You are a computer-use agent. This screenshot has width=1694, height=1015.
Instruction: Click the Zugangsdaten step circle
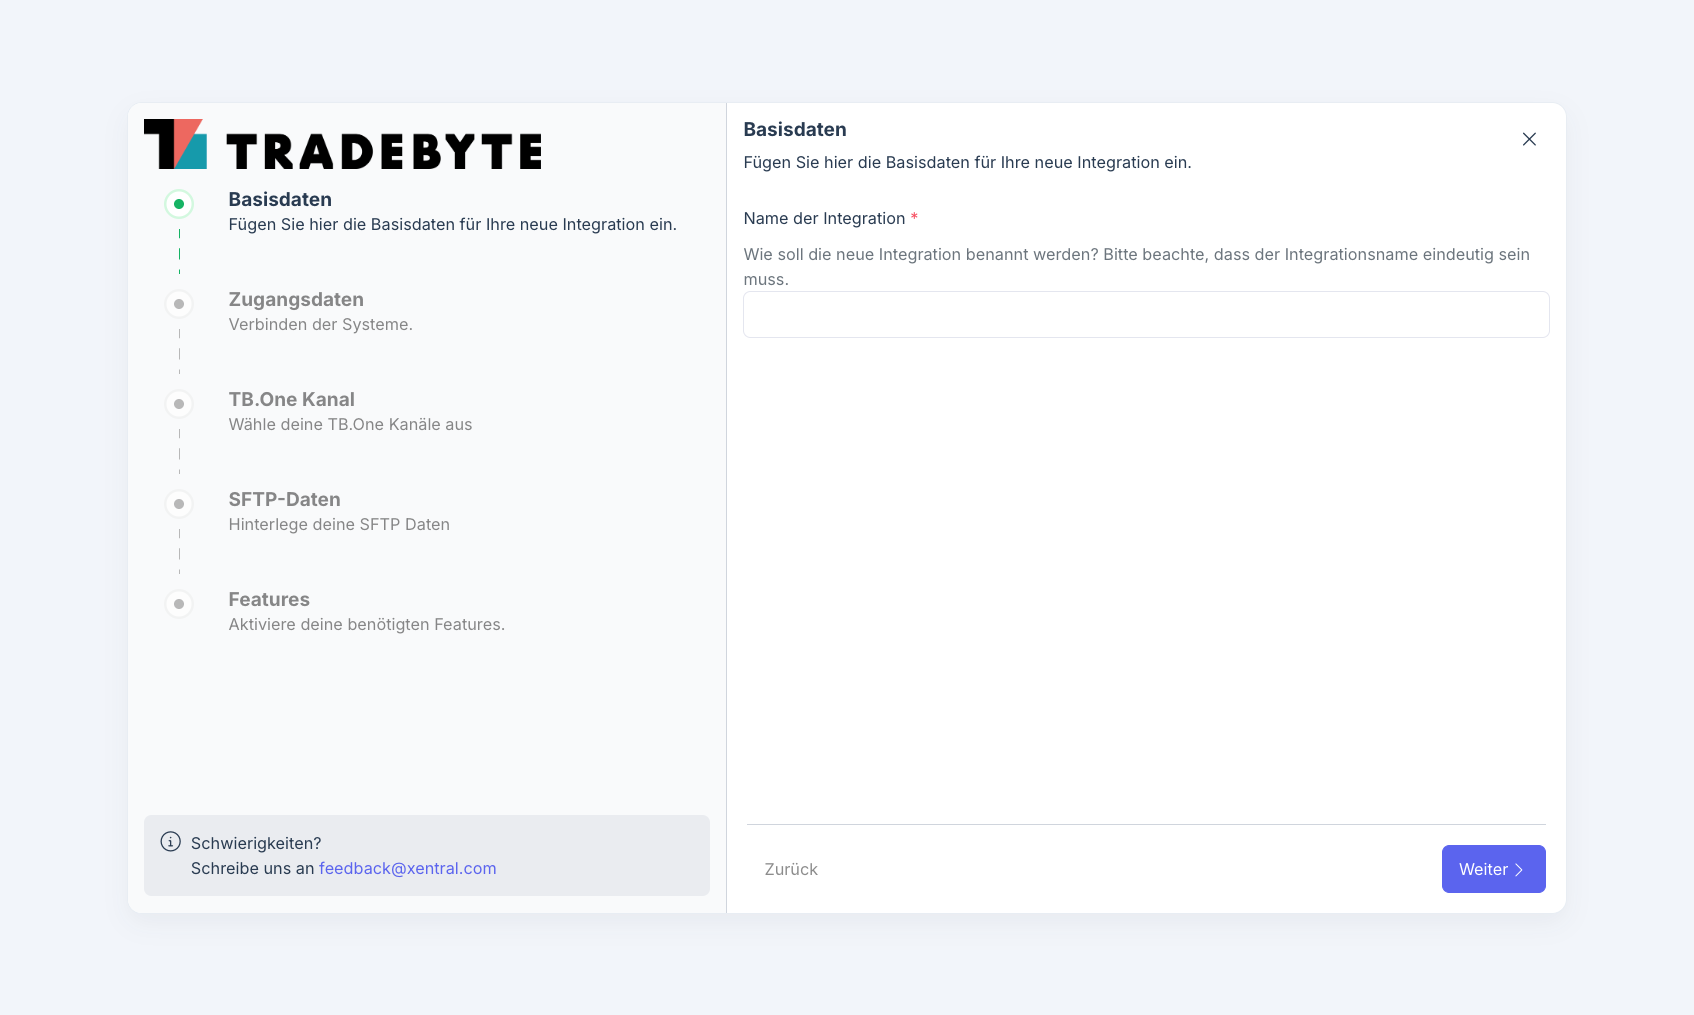(x=179, y=304)
